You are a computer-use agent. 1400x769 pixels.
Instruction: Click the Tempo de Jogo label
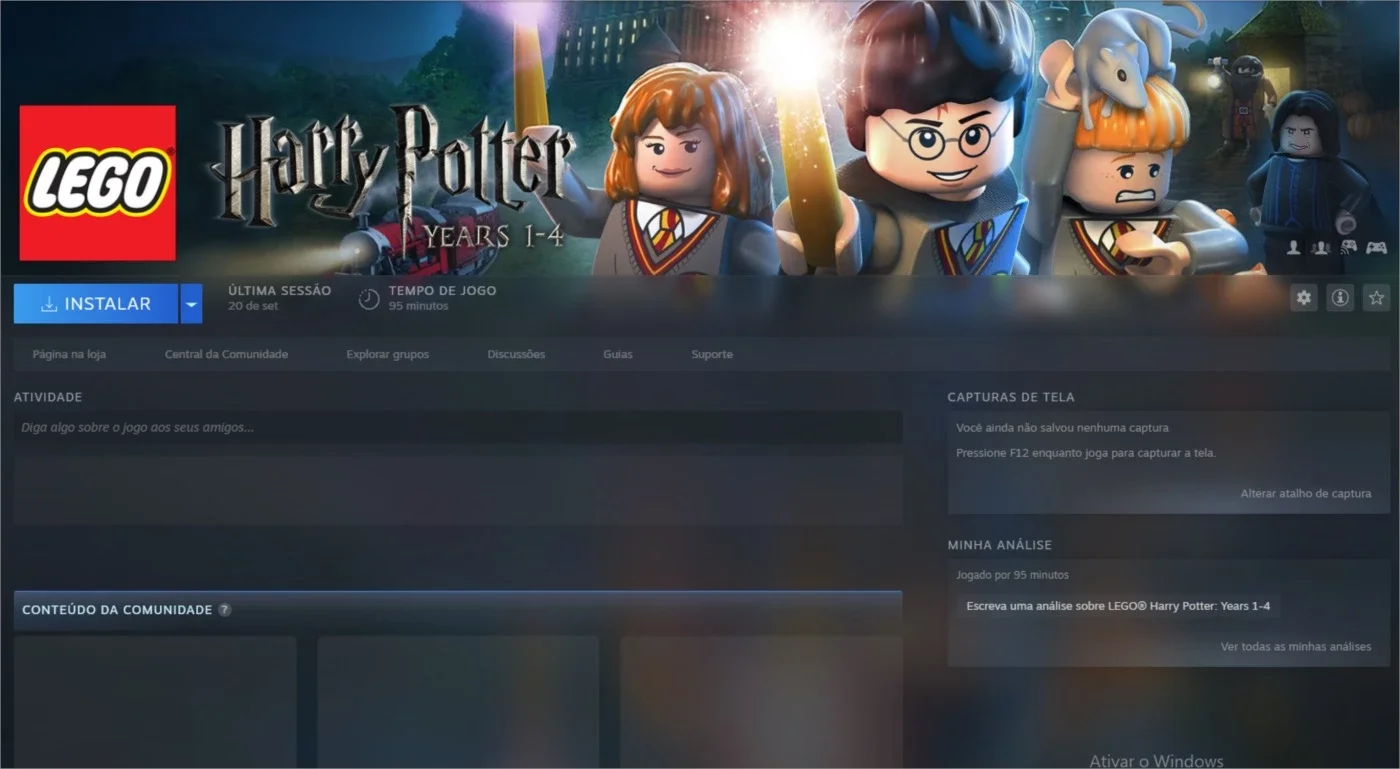tap(442, 291)
